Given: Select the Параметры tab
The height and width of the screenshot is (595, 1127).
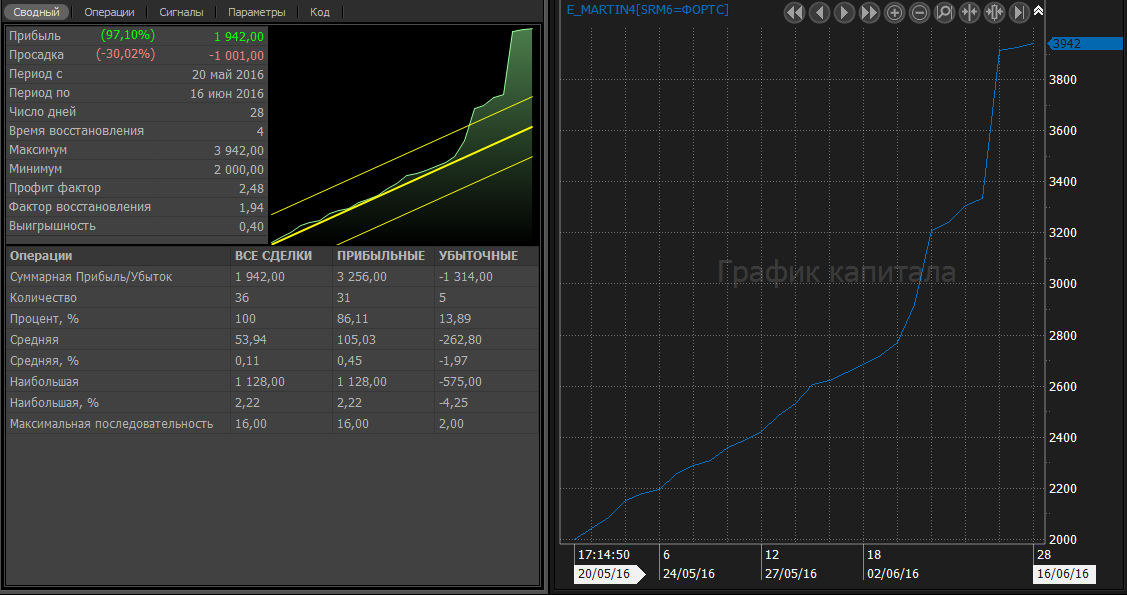Looking at the screenshot, I should [x=256, y=12].
